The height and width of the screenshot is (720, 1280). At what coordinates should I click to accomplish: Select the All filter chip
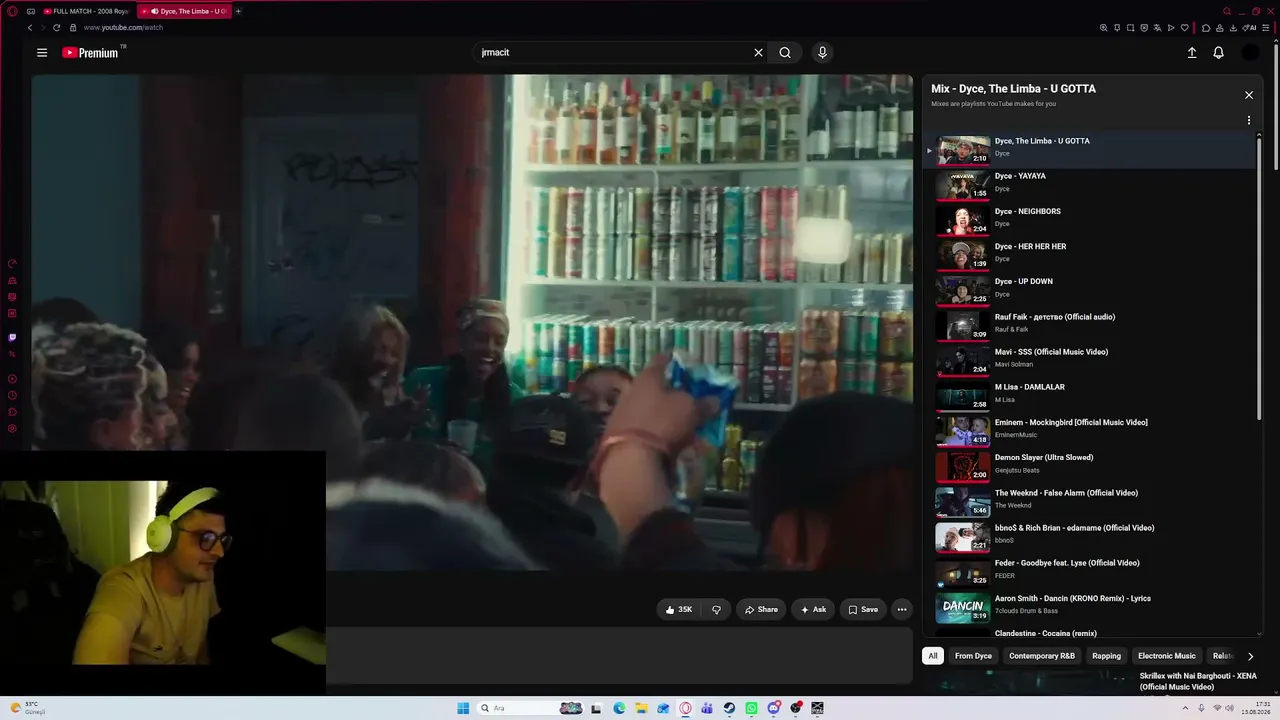(x=932, y=656)
